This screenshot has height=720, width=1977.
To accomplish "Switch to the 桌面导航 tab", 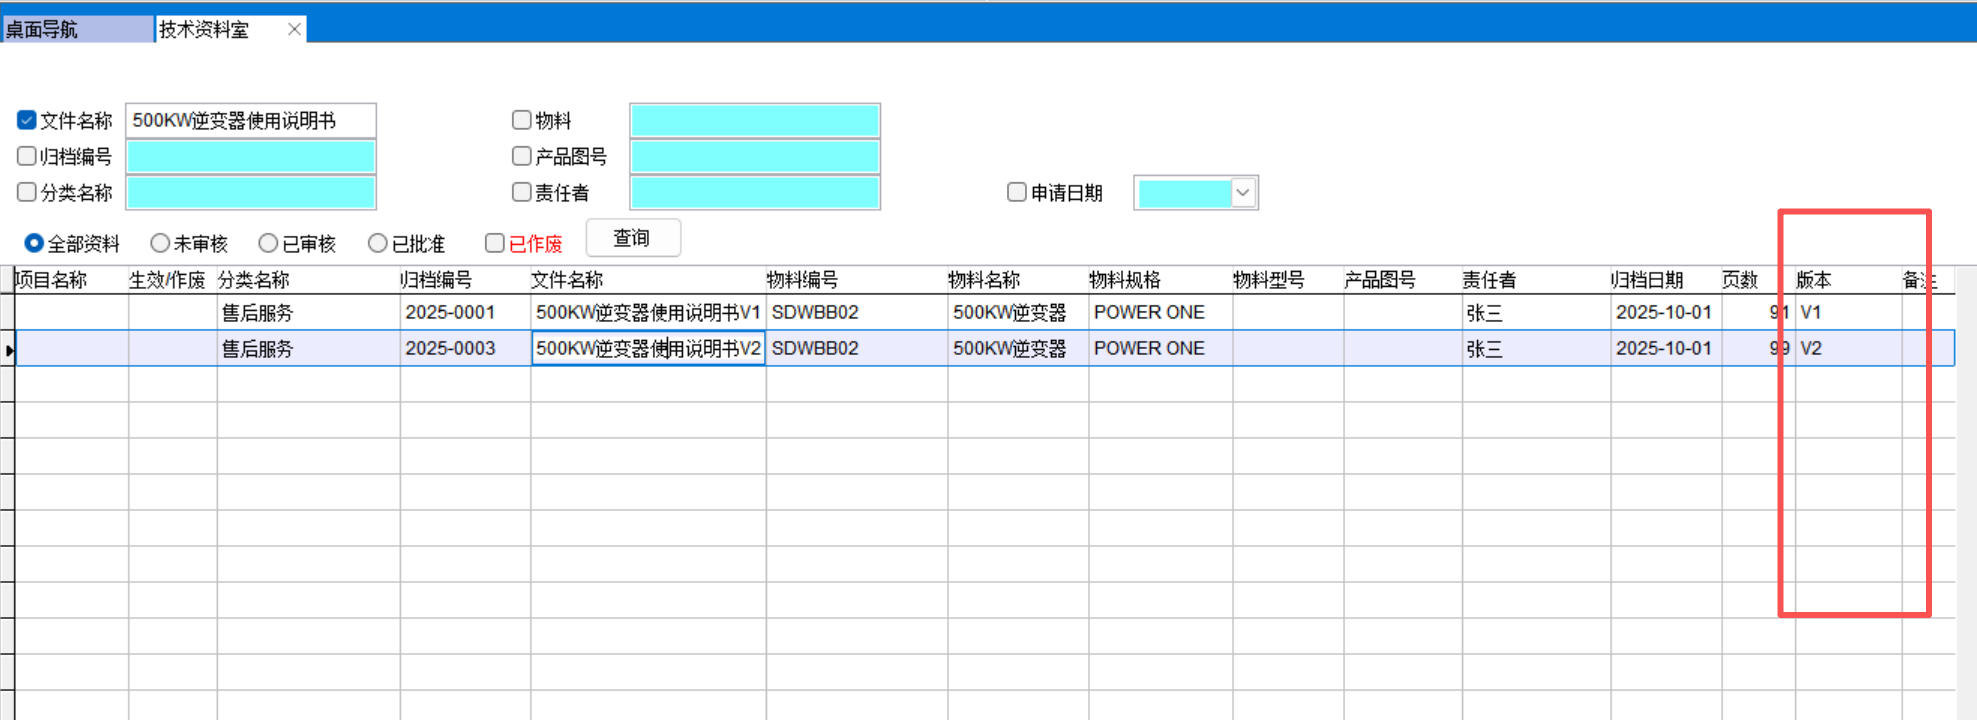I will tap(76, 29).
